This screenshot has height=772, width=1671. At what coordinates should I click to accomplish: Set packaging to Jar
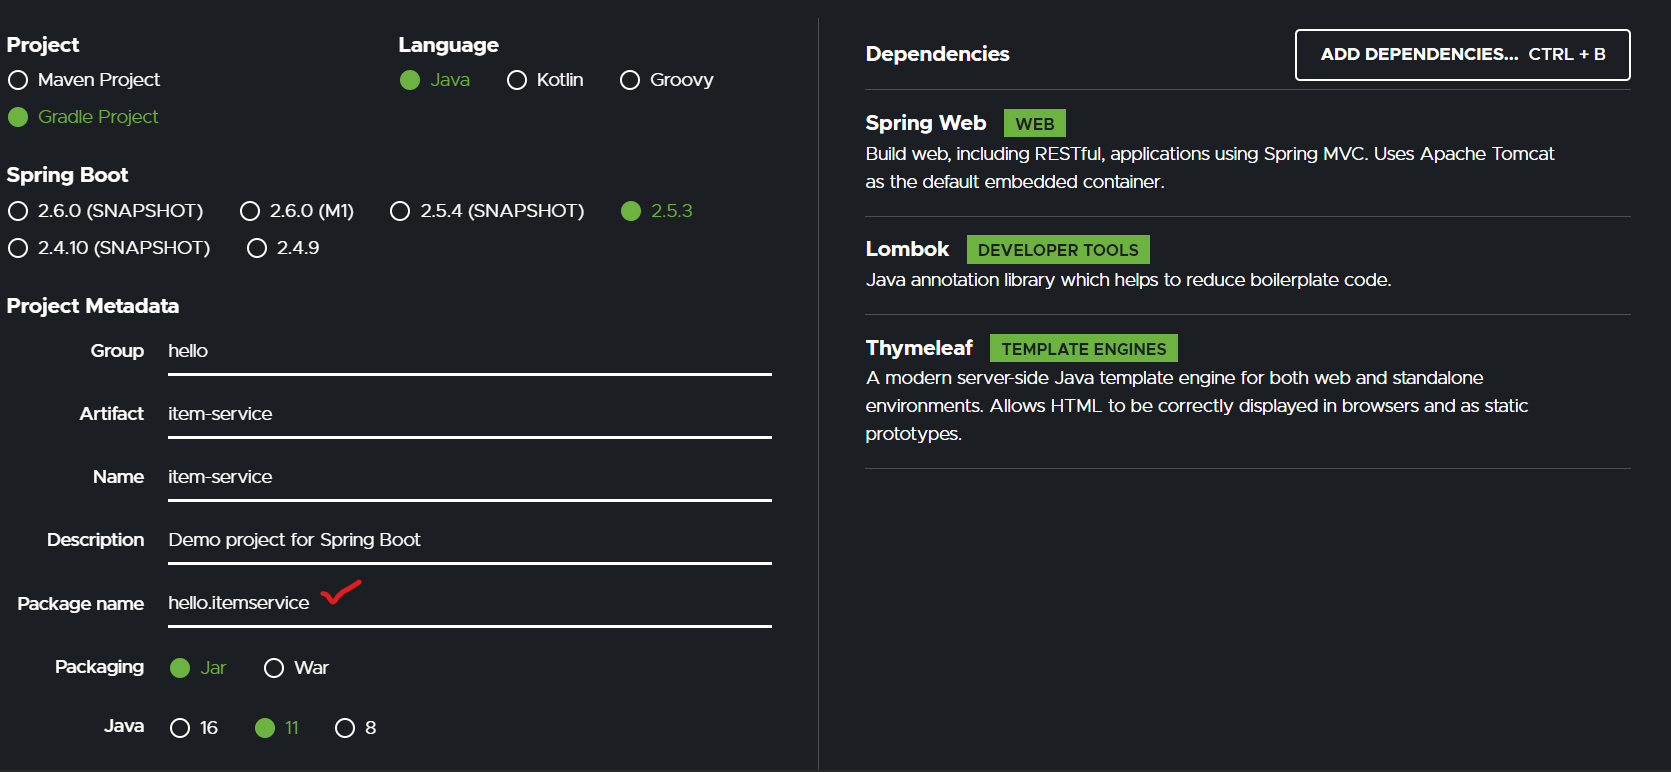click(x=198, y=668)
